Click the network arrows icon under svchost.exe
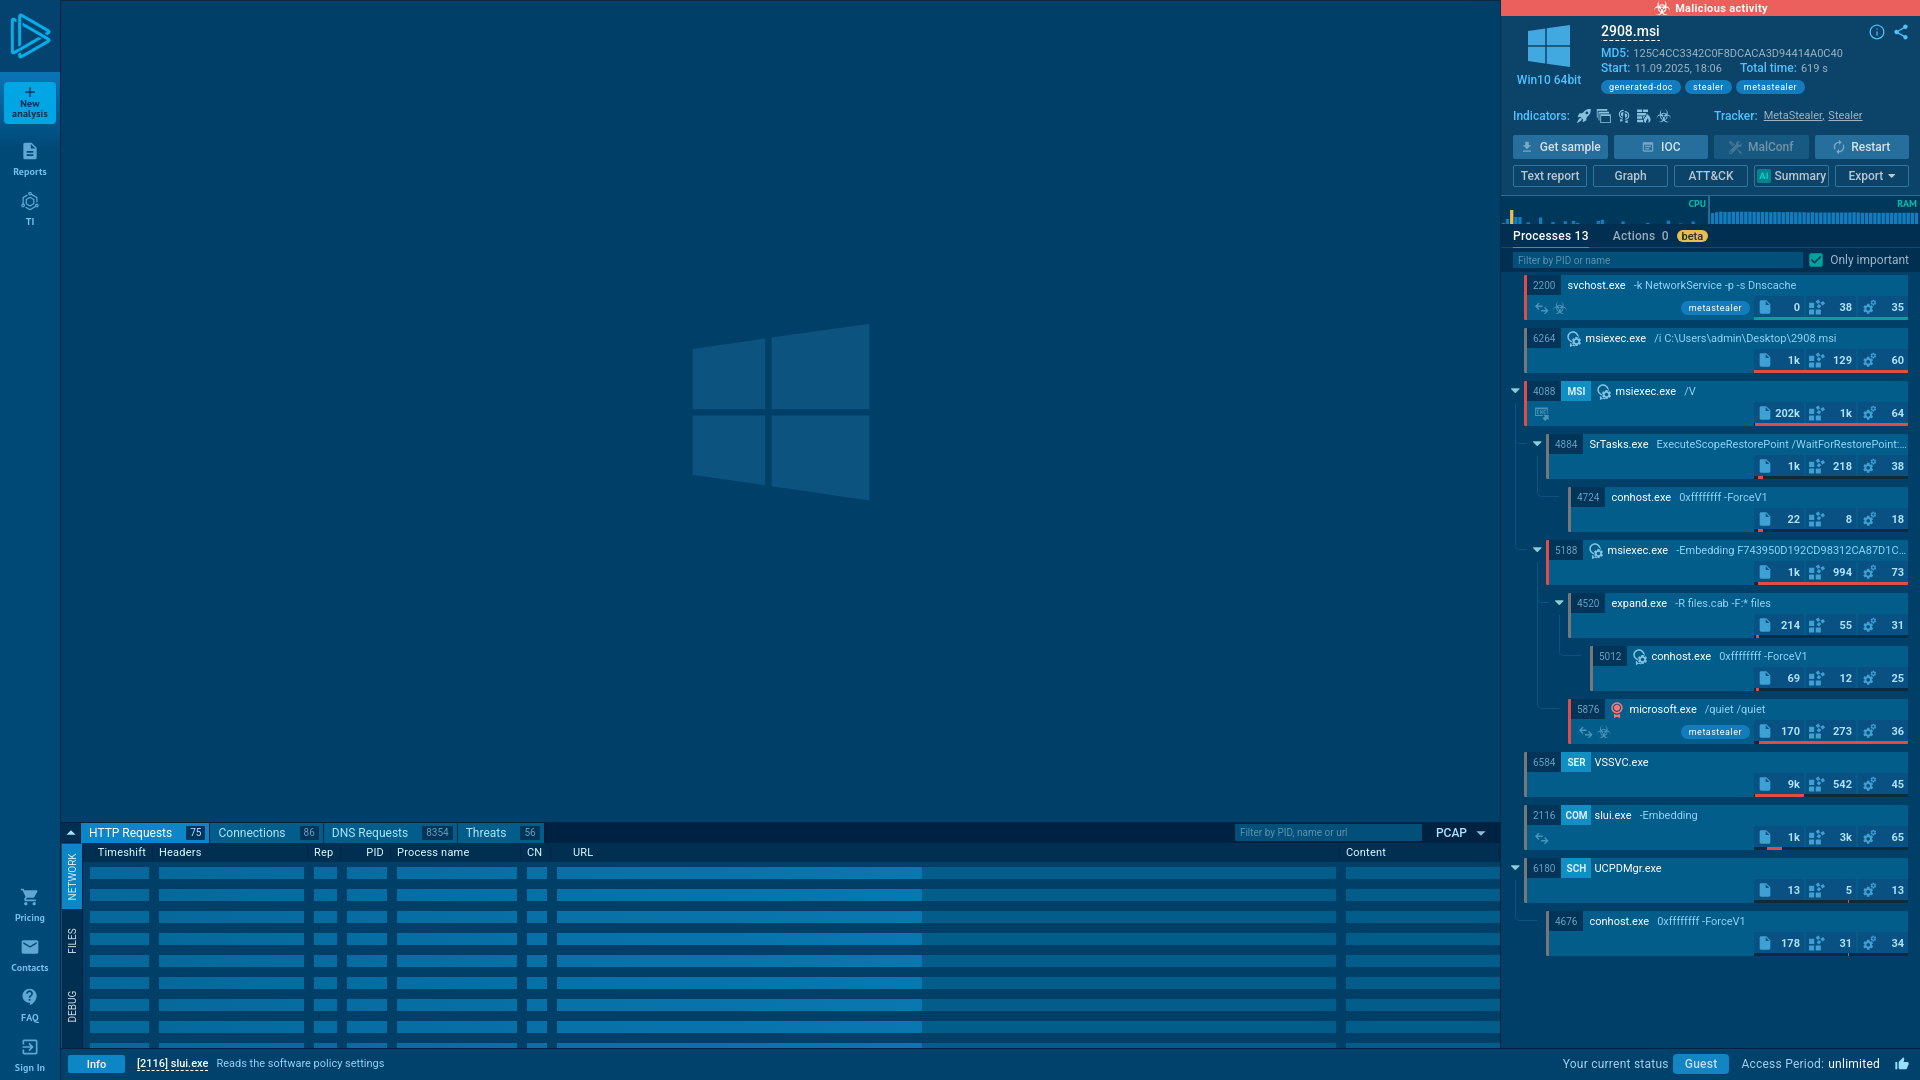This screenshot has width=1920, height=1080. pos(1541,308)
